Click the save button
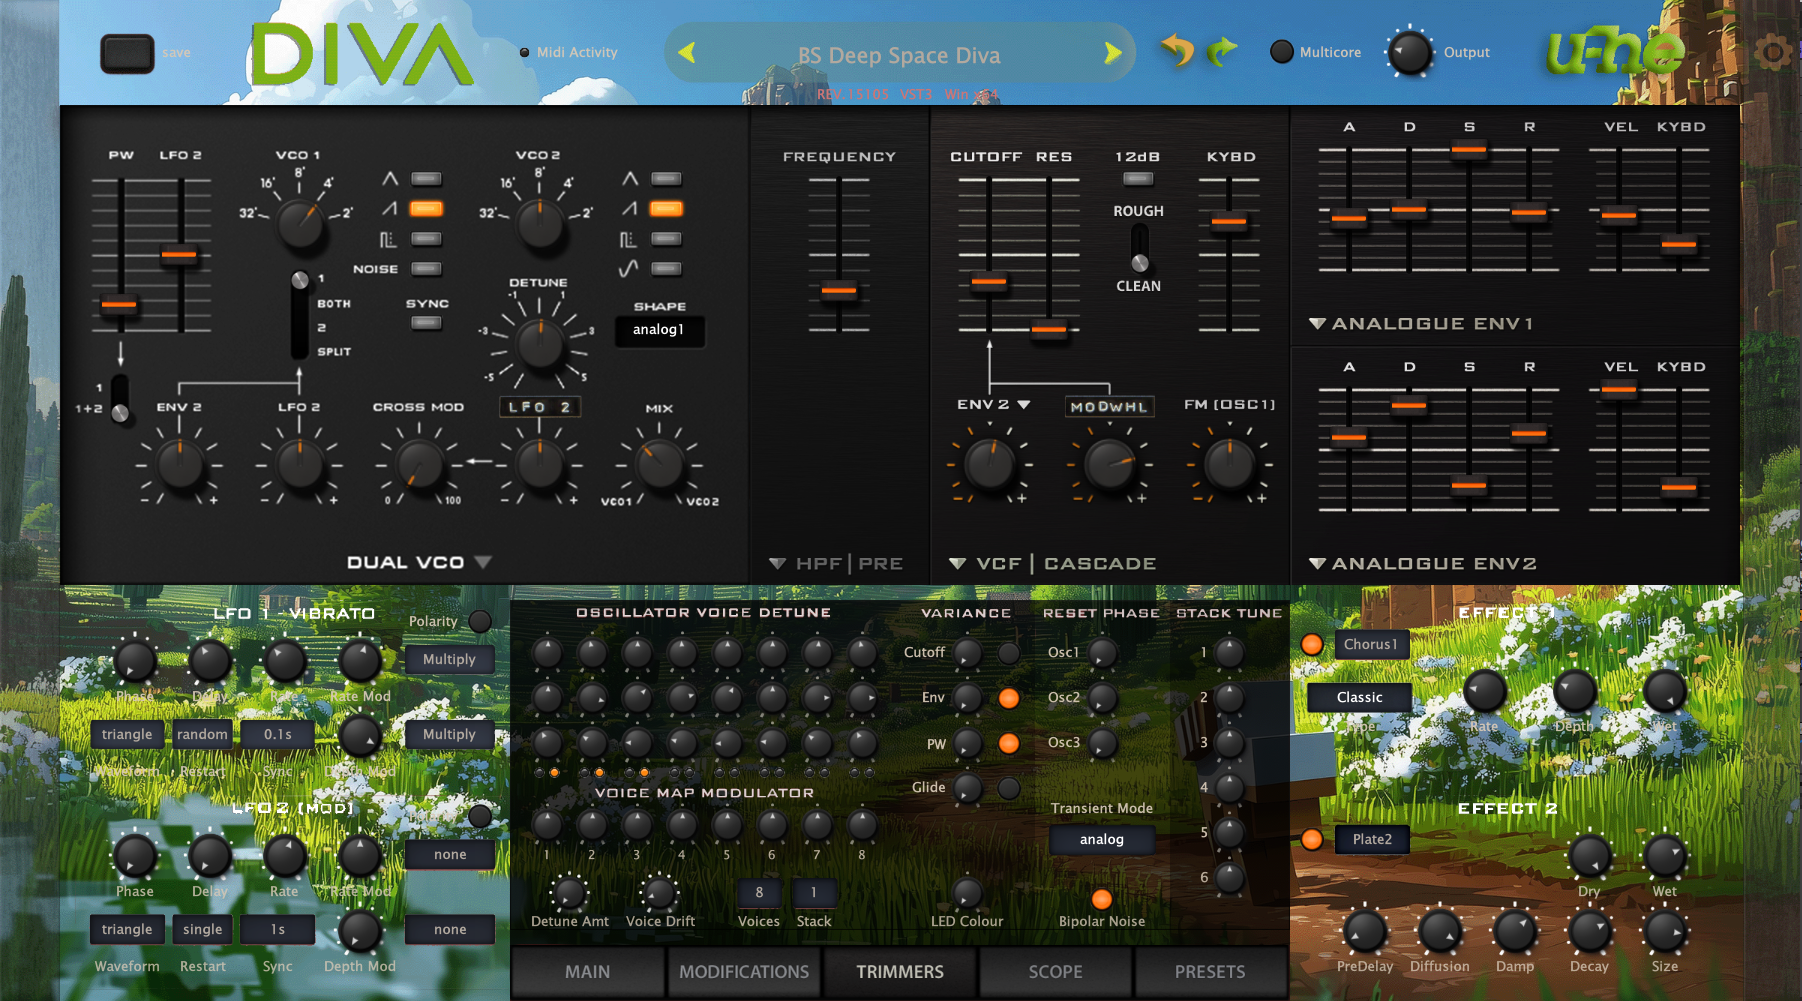1802x1001 pixels. 127,53
